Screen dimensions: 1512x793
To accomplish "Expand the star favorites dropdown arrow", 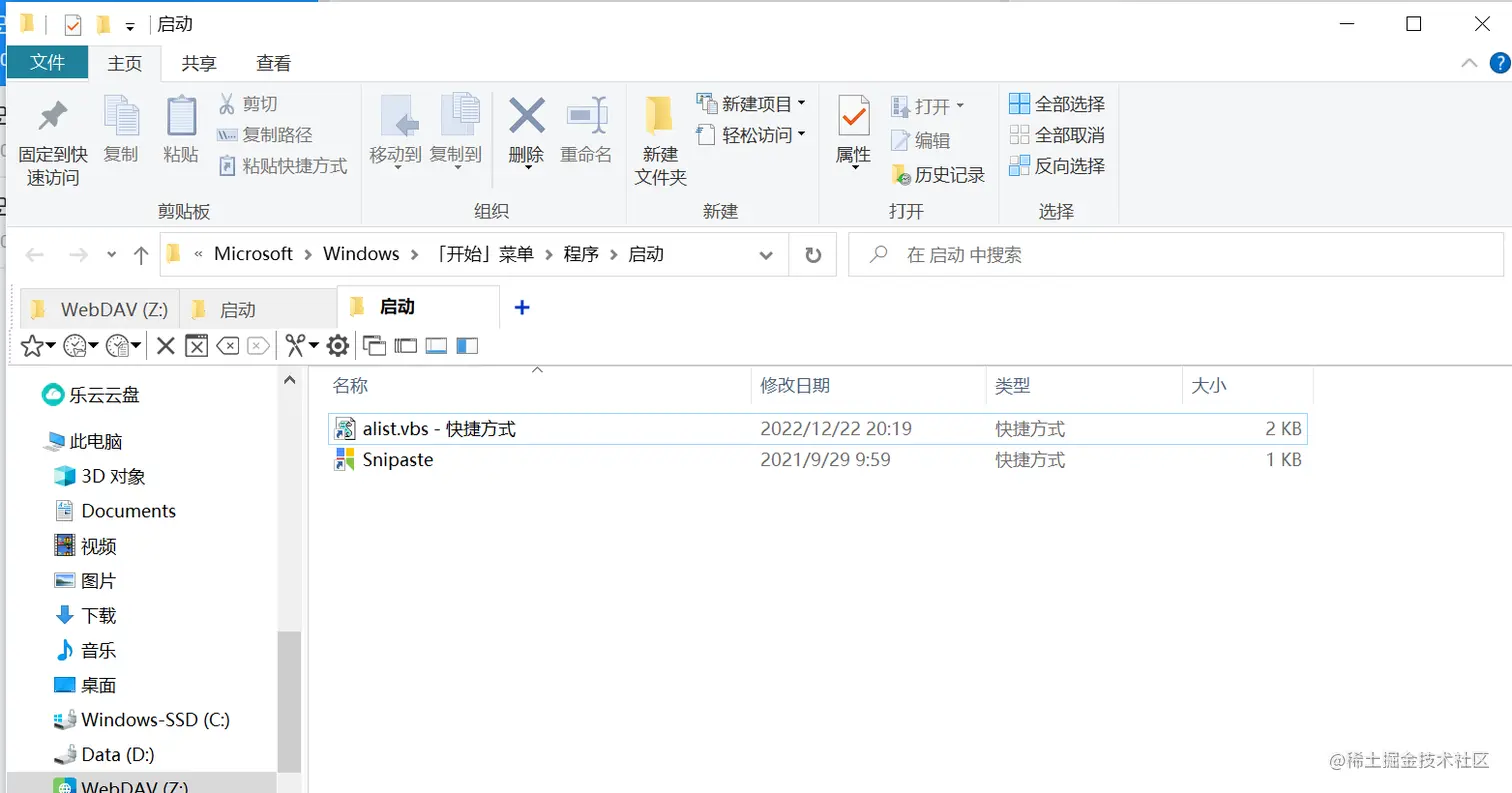I will 51,346.
